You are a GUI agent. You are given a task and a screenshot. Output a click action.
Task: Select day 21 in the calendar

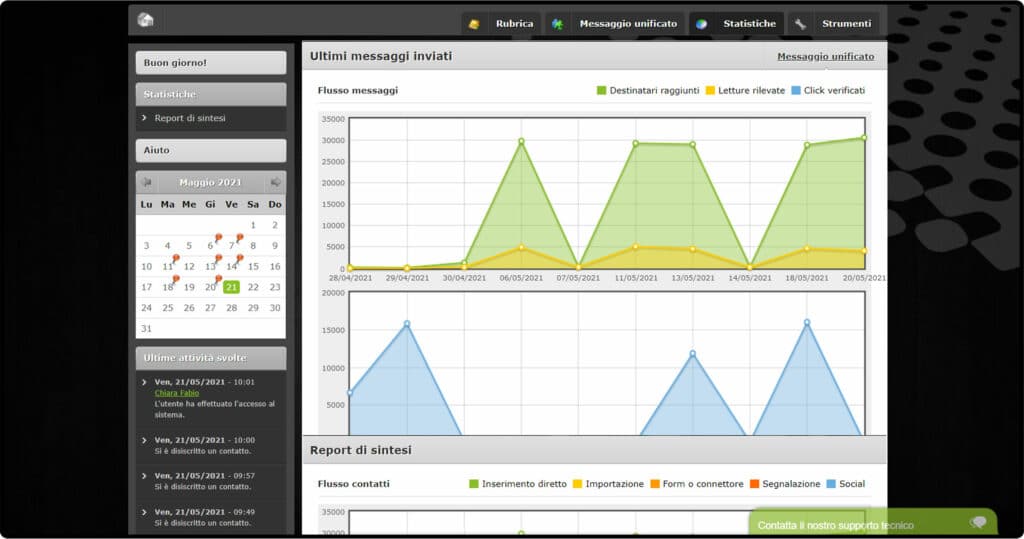[x=231, y=287]
